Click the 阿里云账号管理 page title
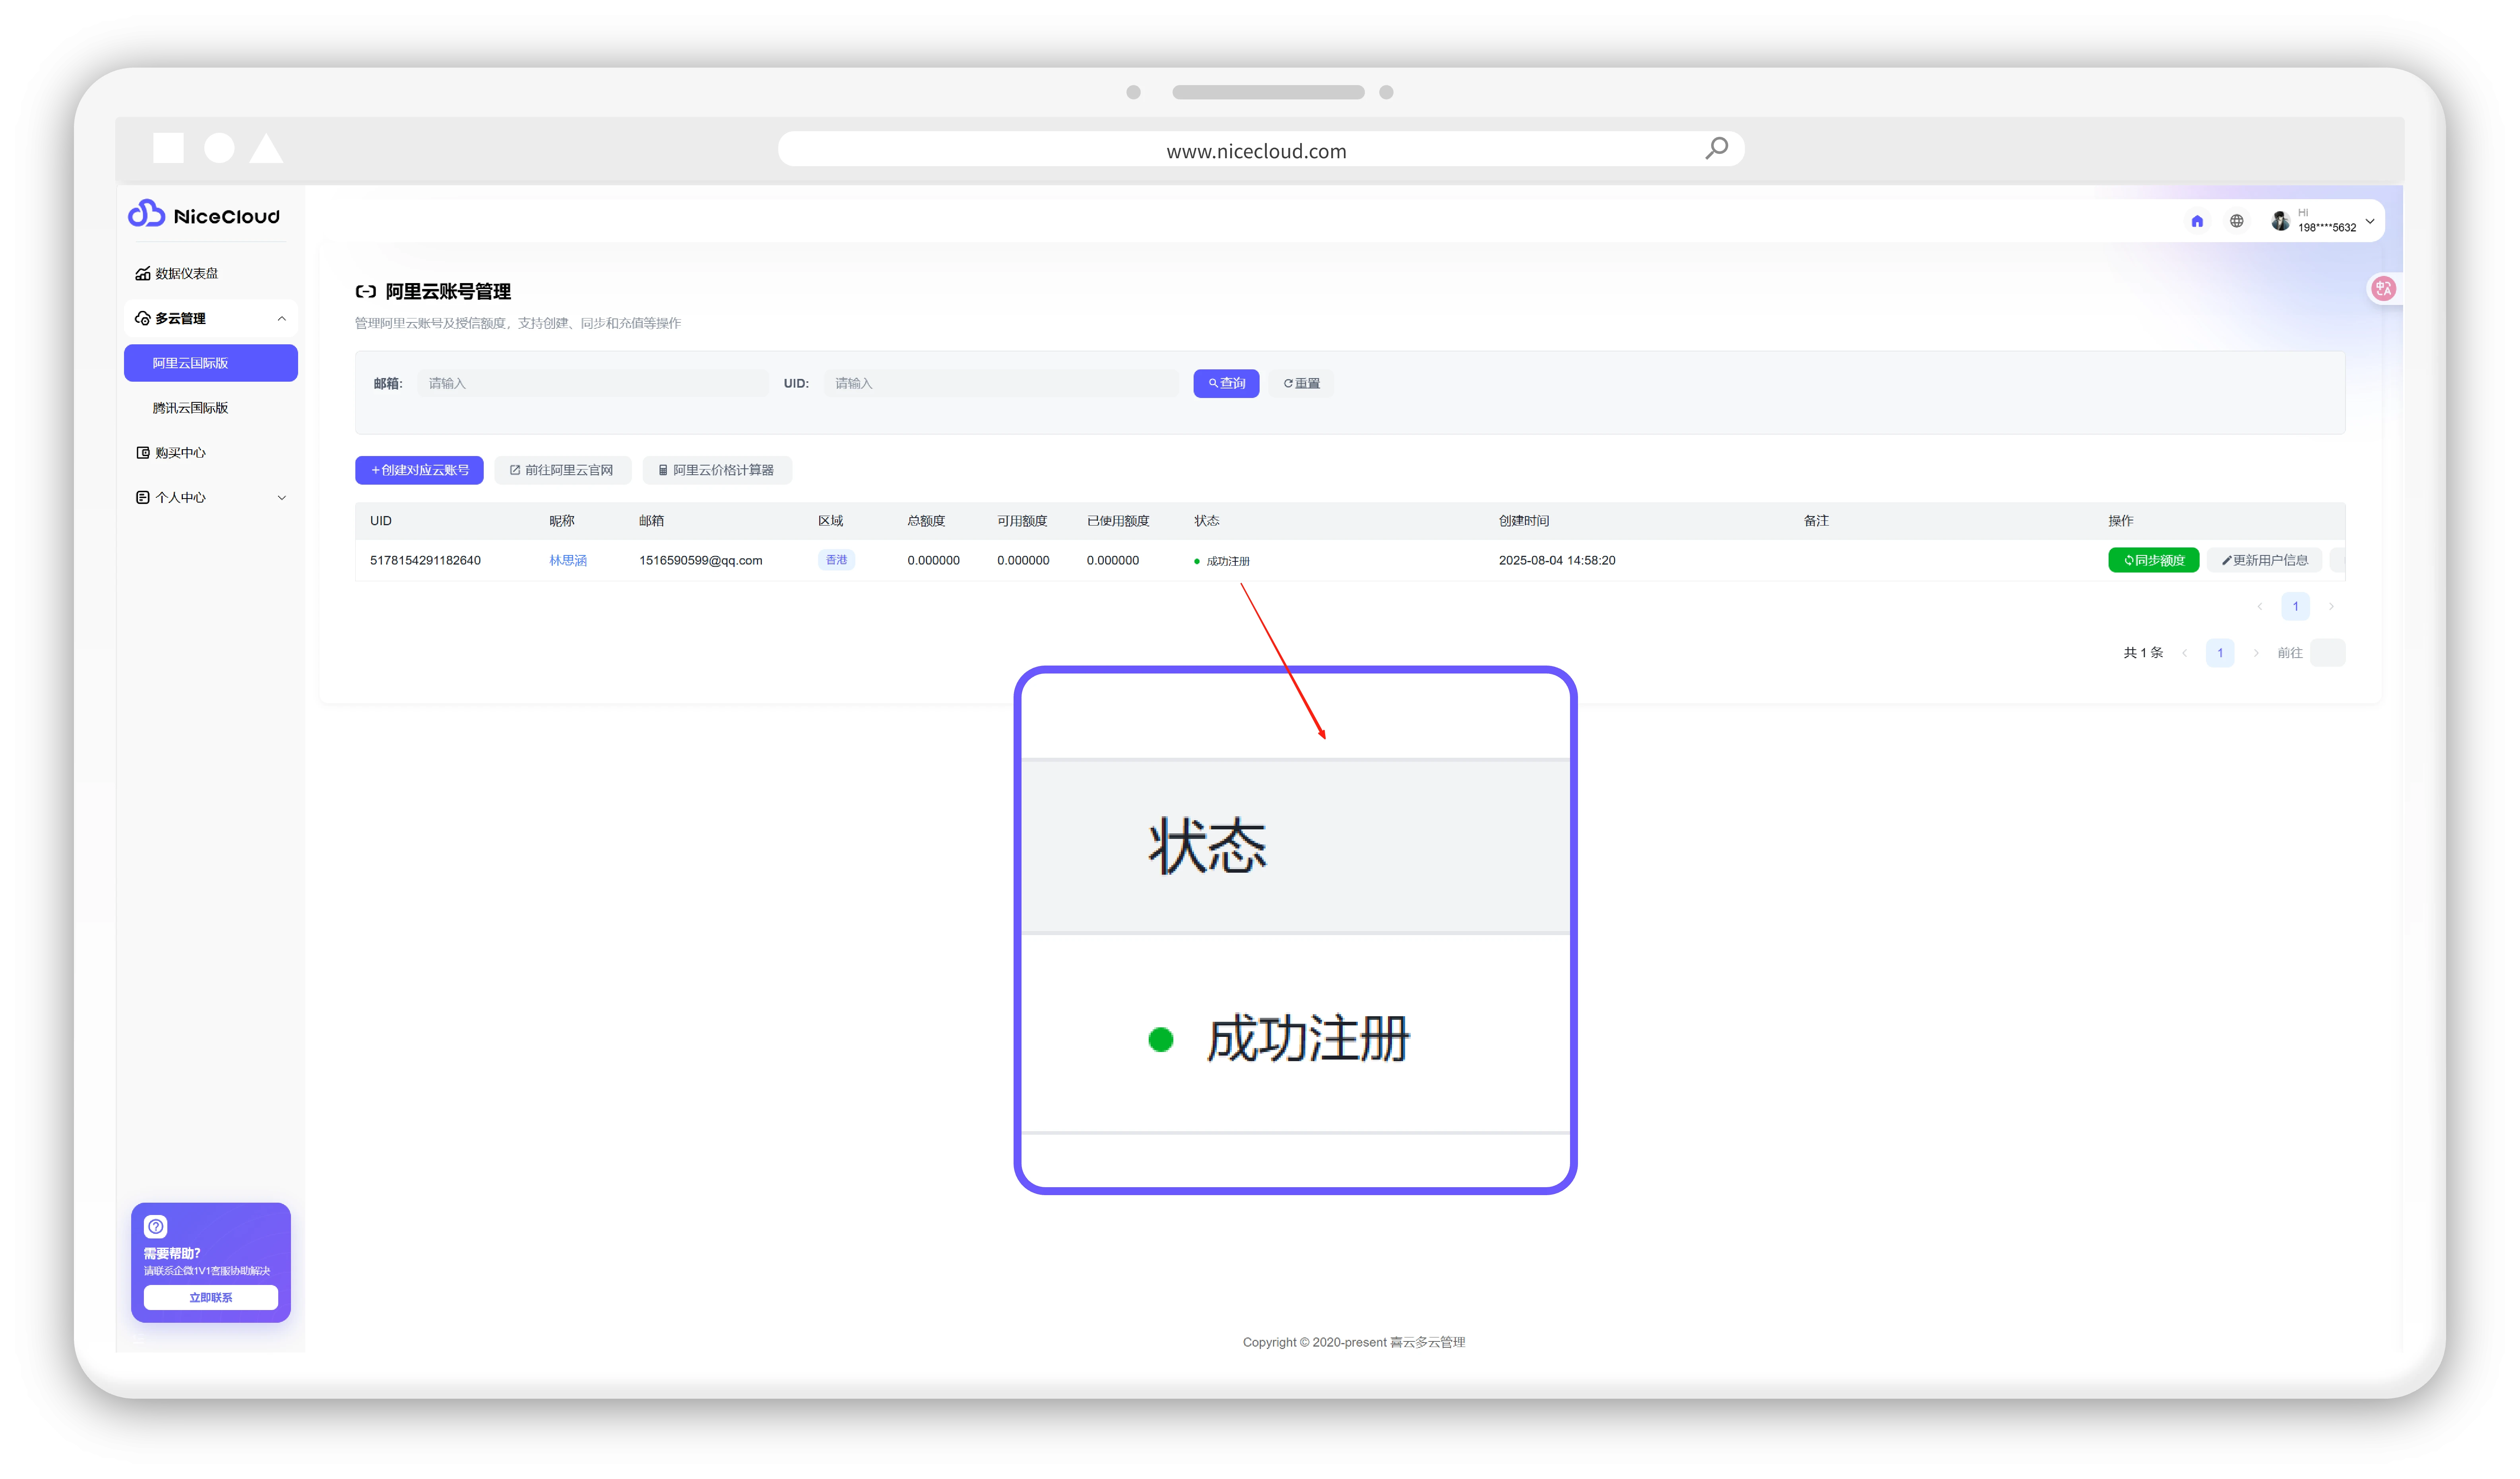Screen dimensions: 2520x1479 pyautogui.click(x=448, y=291)
